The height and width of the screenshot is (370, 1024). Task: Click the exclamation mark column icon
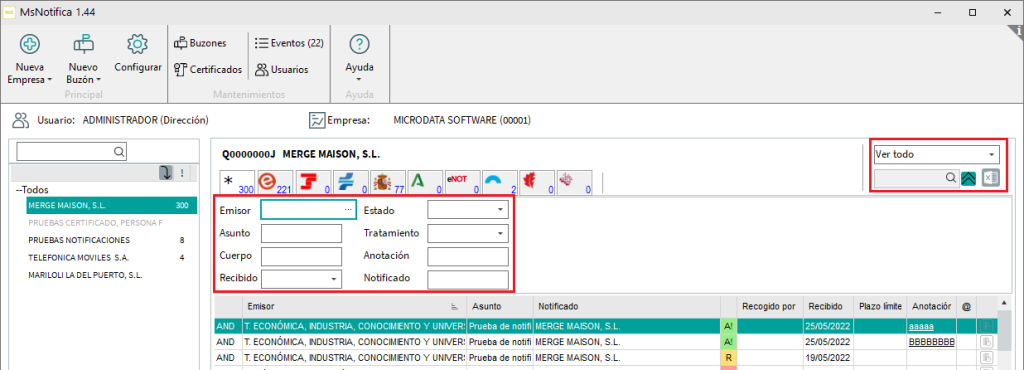point(182,173)
